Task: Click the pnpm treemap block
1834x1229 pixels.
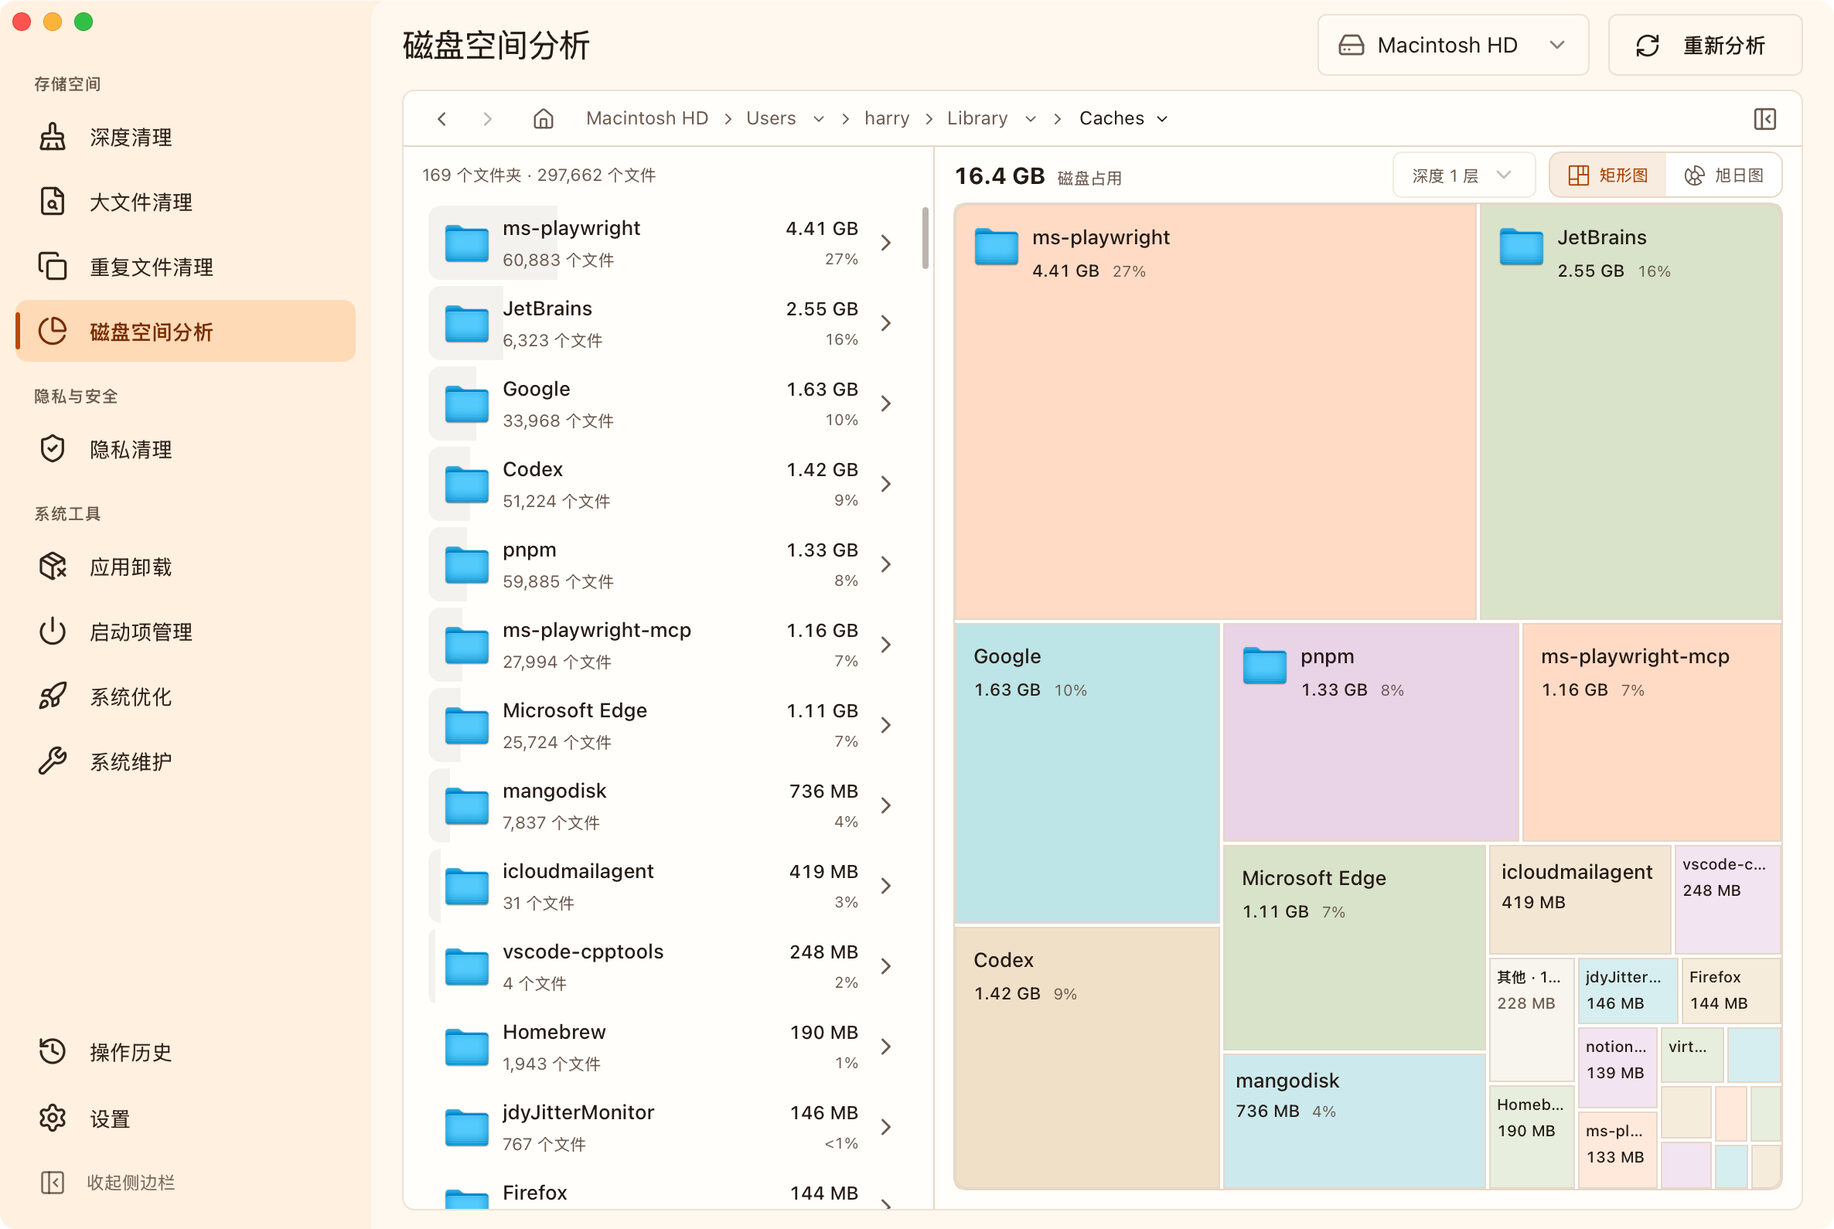Action: 1370,732
